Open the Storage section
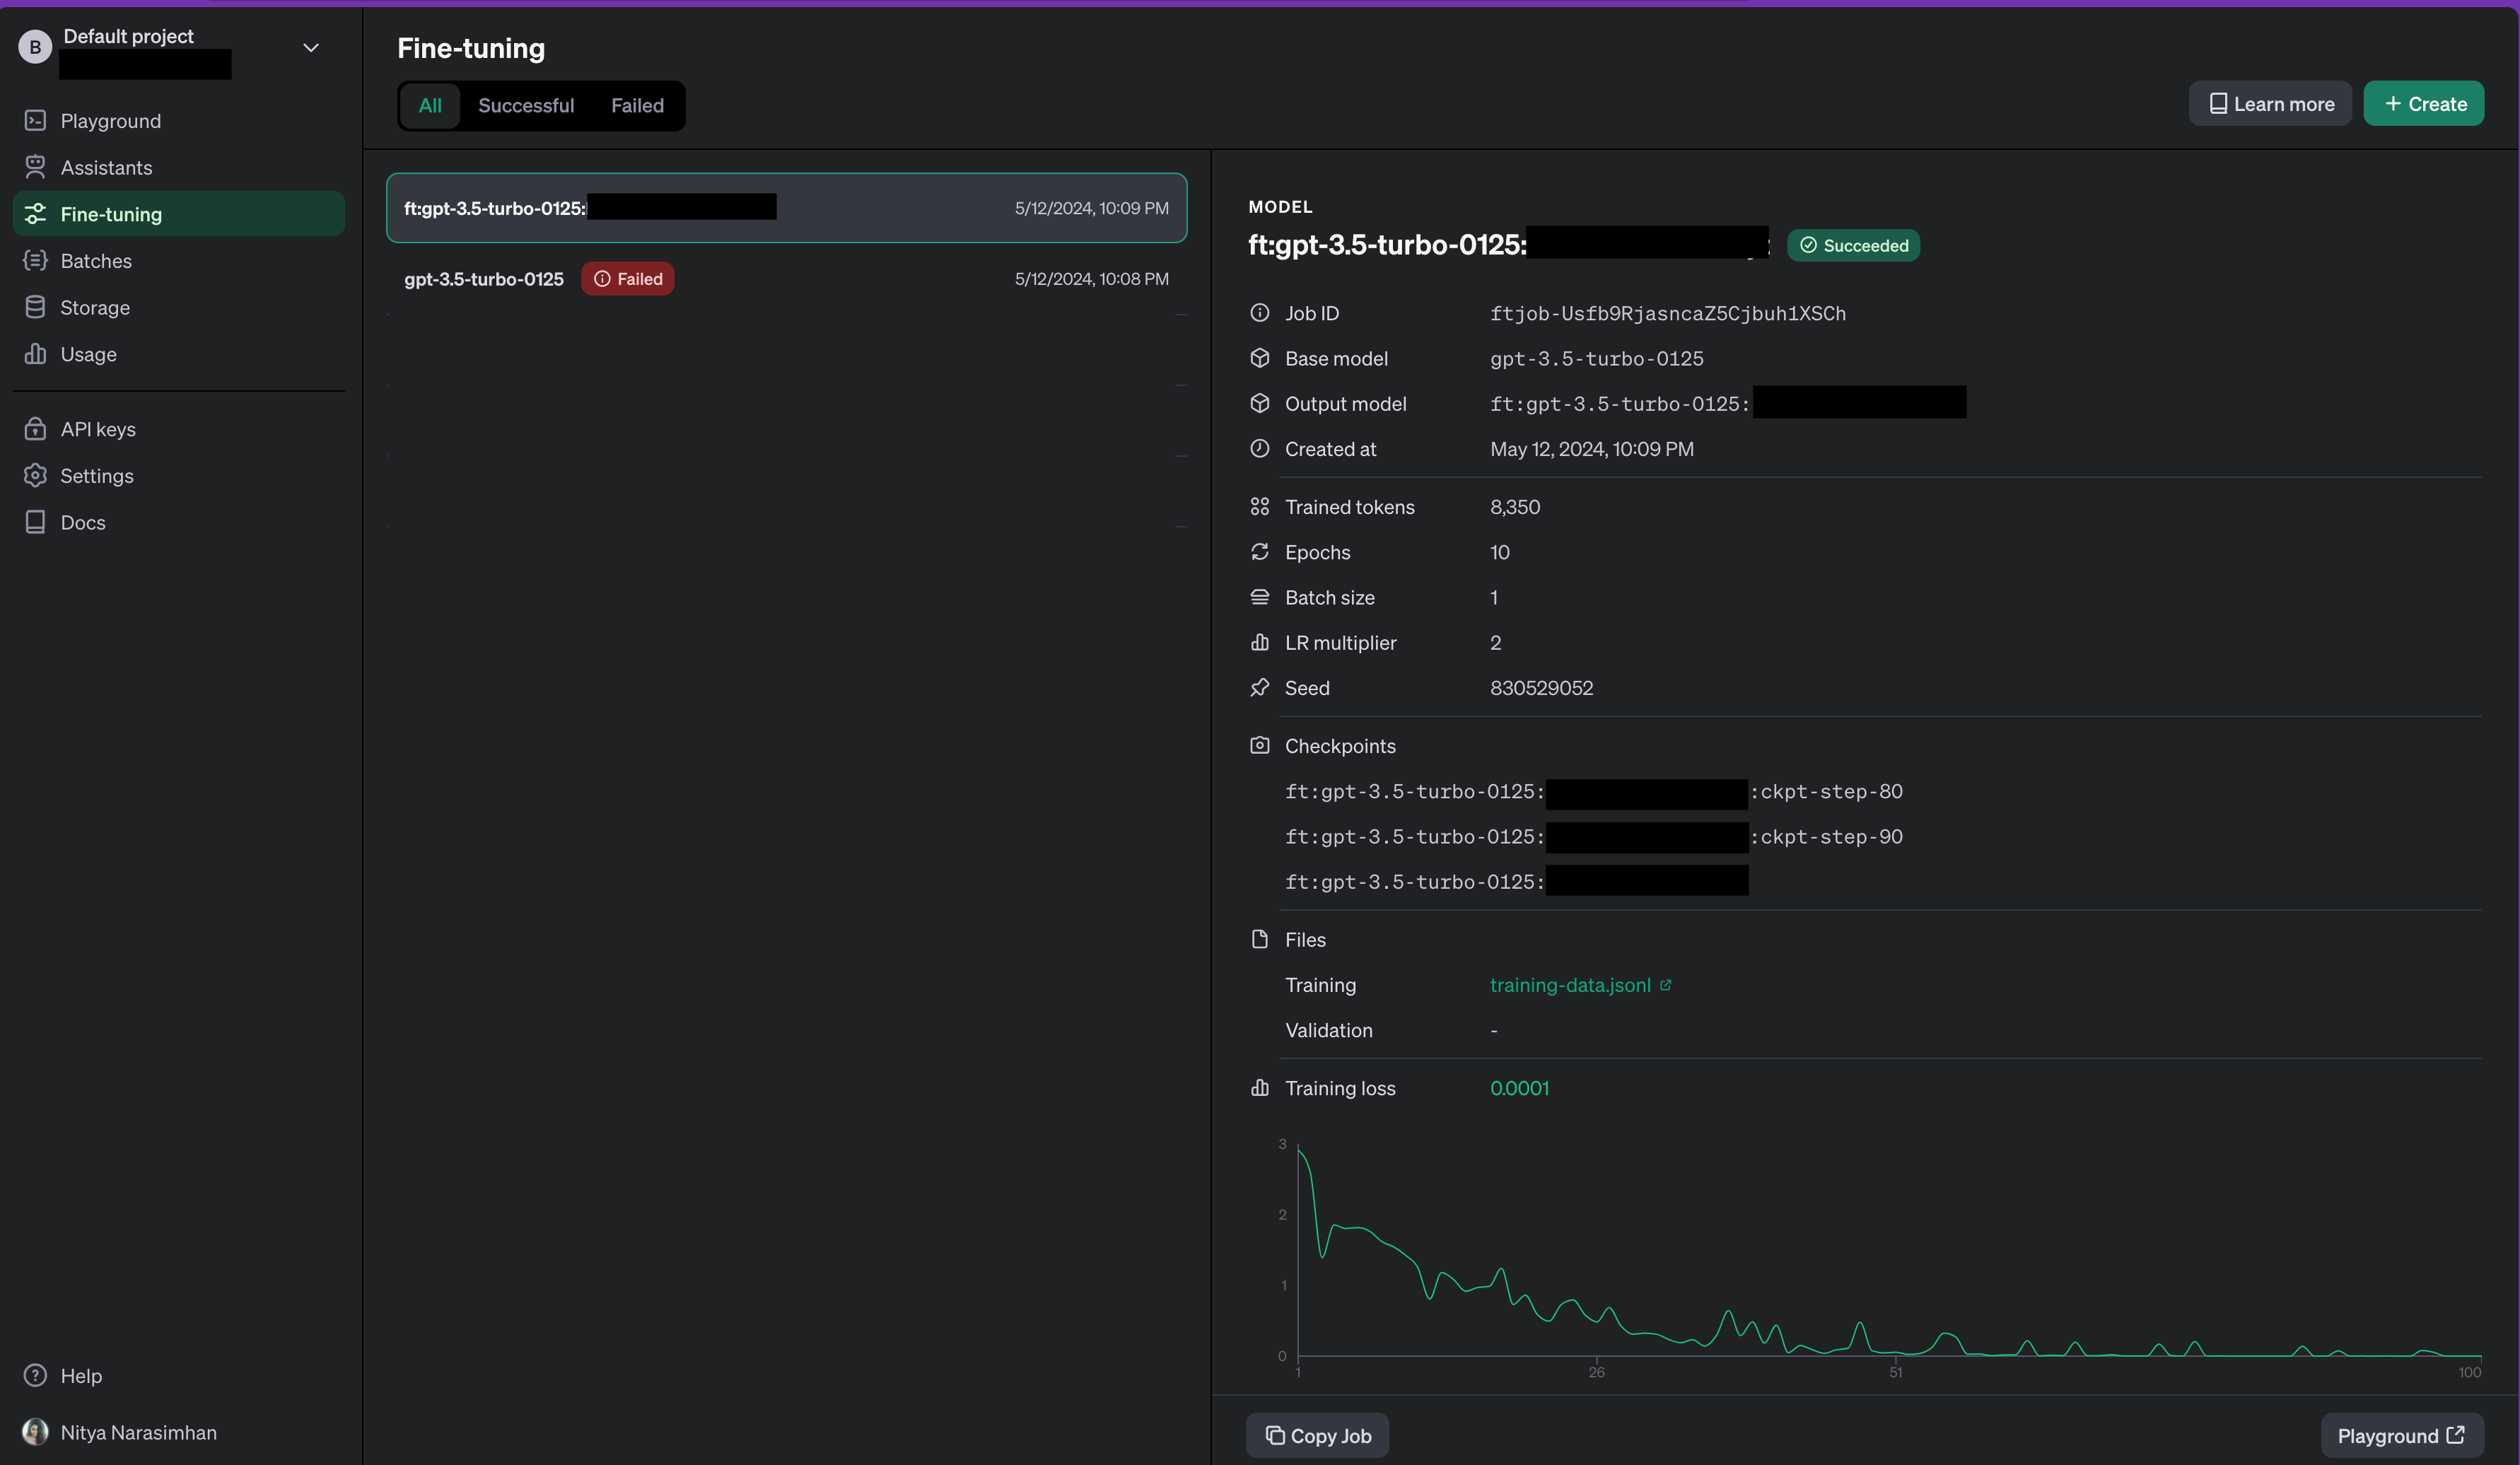This screenshot has height=1465, width=2520. 94,307
